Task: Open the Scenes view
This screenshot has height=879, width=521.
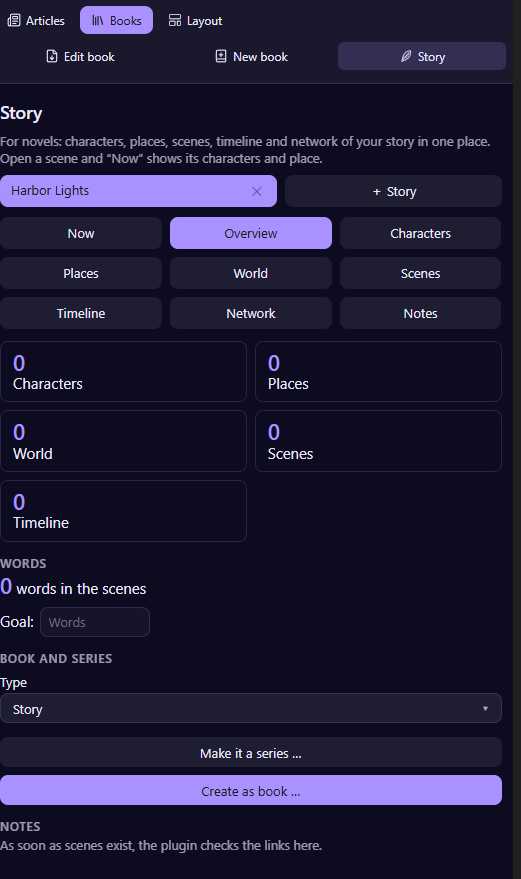Action: tap(421, 273)
